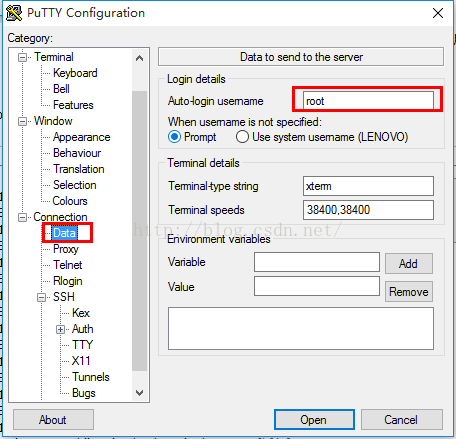Image resolution: width=456 pixels, height=439 pixels.
Task: Click the Cancel button
Action: pyautogui.click(x=402, y=420)
